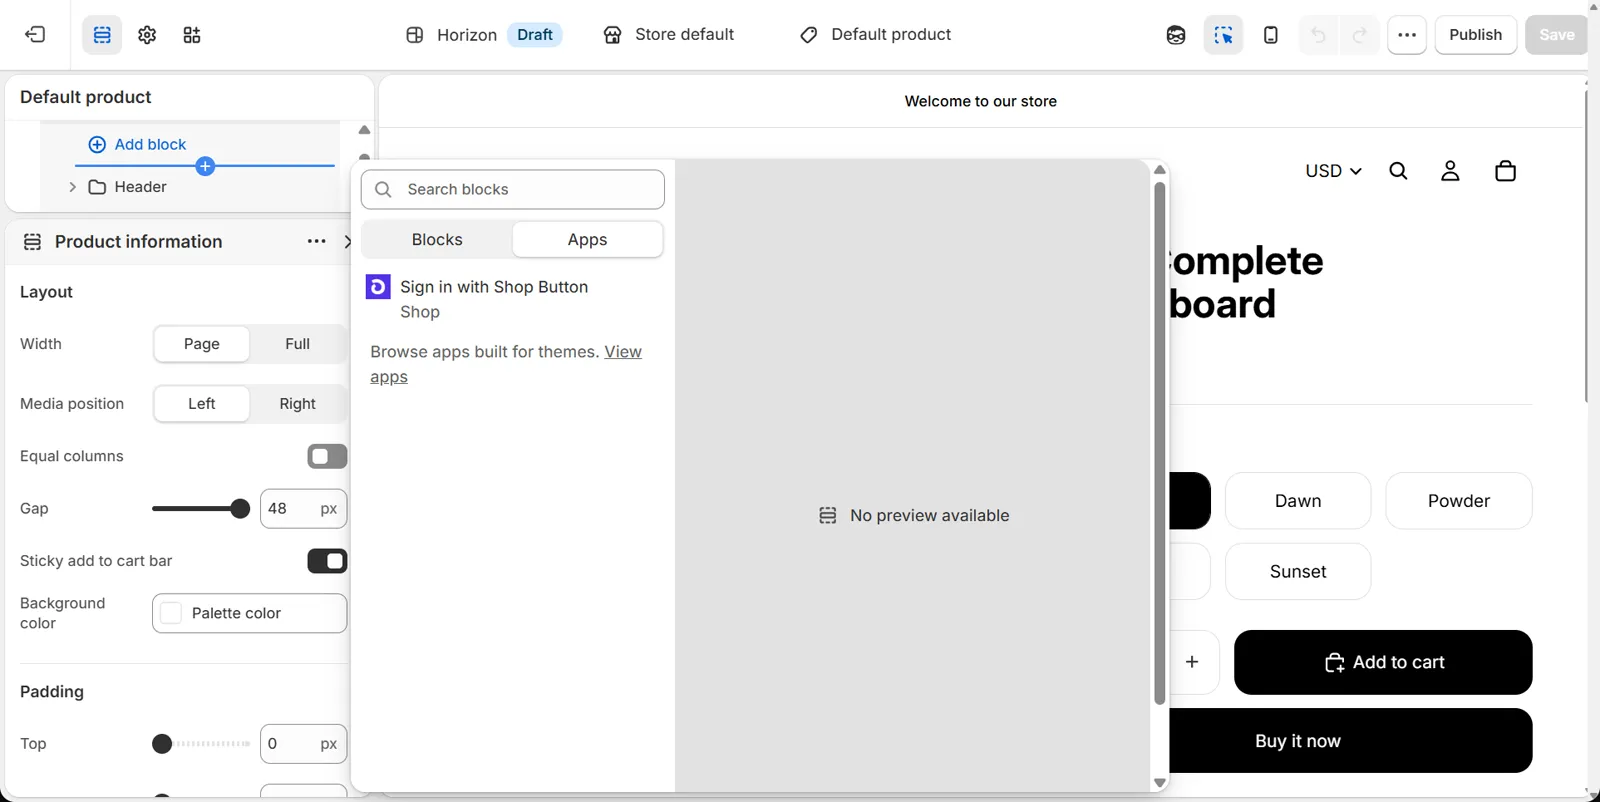Click the Gap pixel value field
Image resolution: width=1600 pixels, height=802 pixels.
(x=303, y=509)
